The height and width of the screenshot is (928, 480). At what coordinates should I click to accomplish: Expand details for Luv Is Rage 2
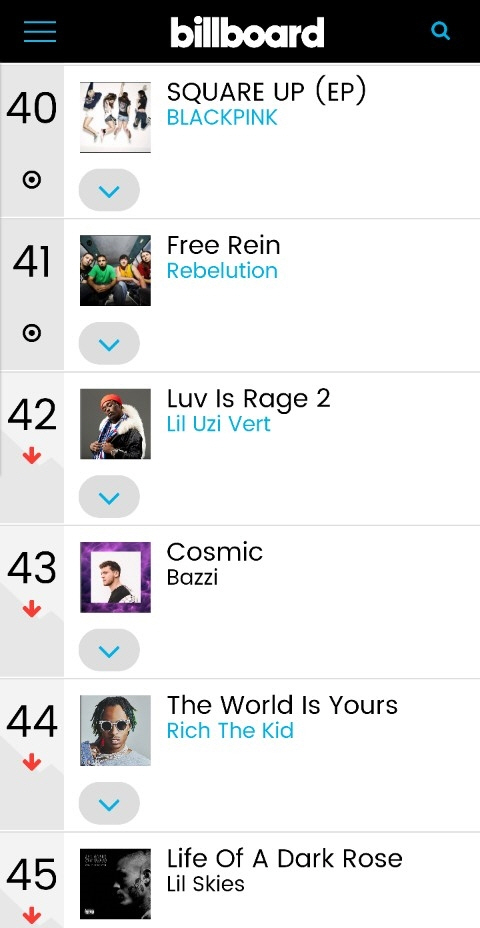[x=109, y=497]
